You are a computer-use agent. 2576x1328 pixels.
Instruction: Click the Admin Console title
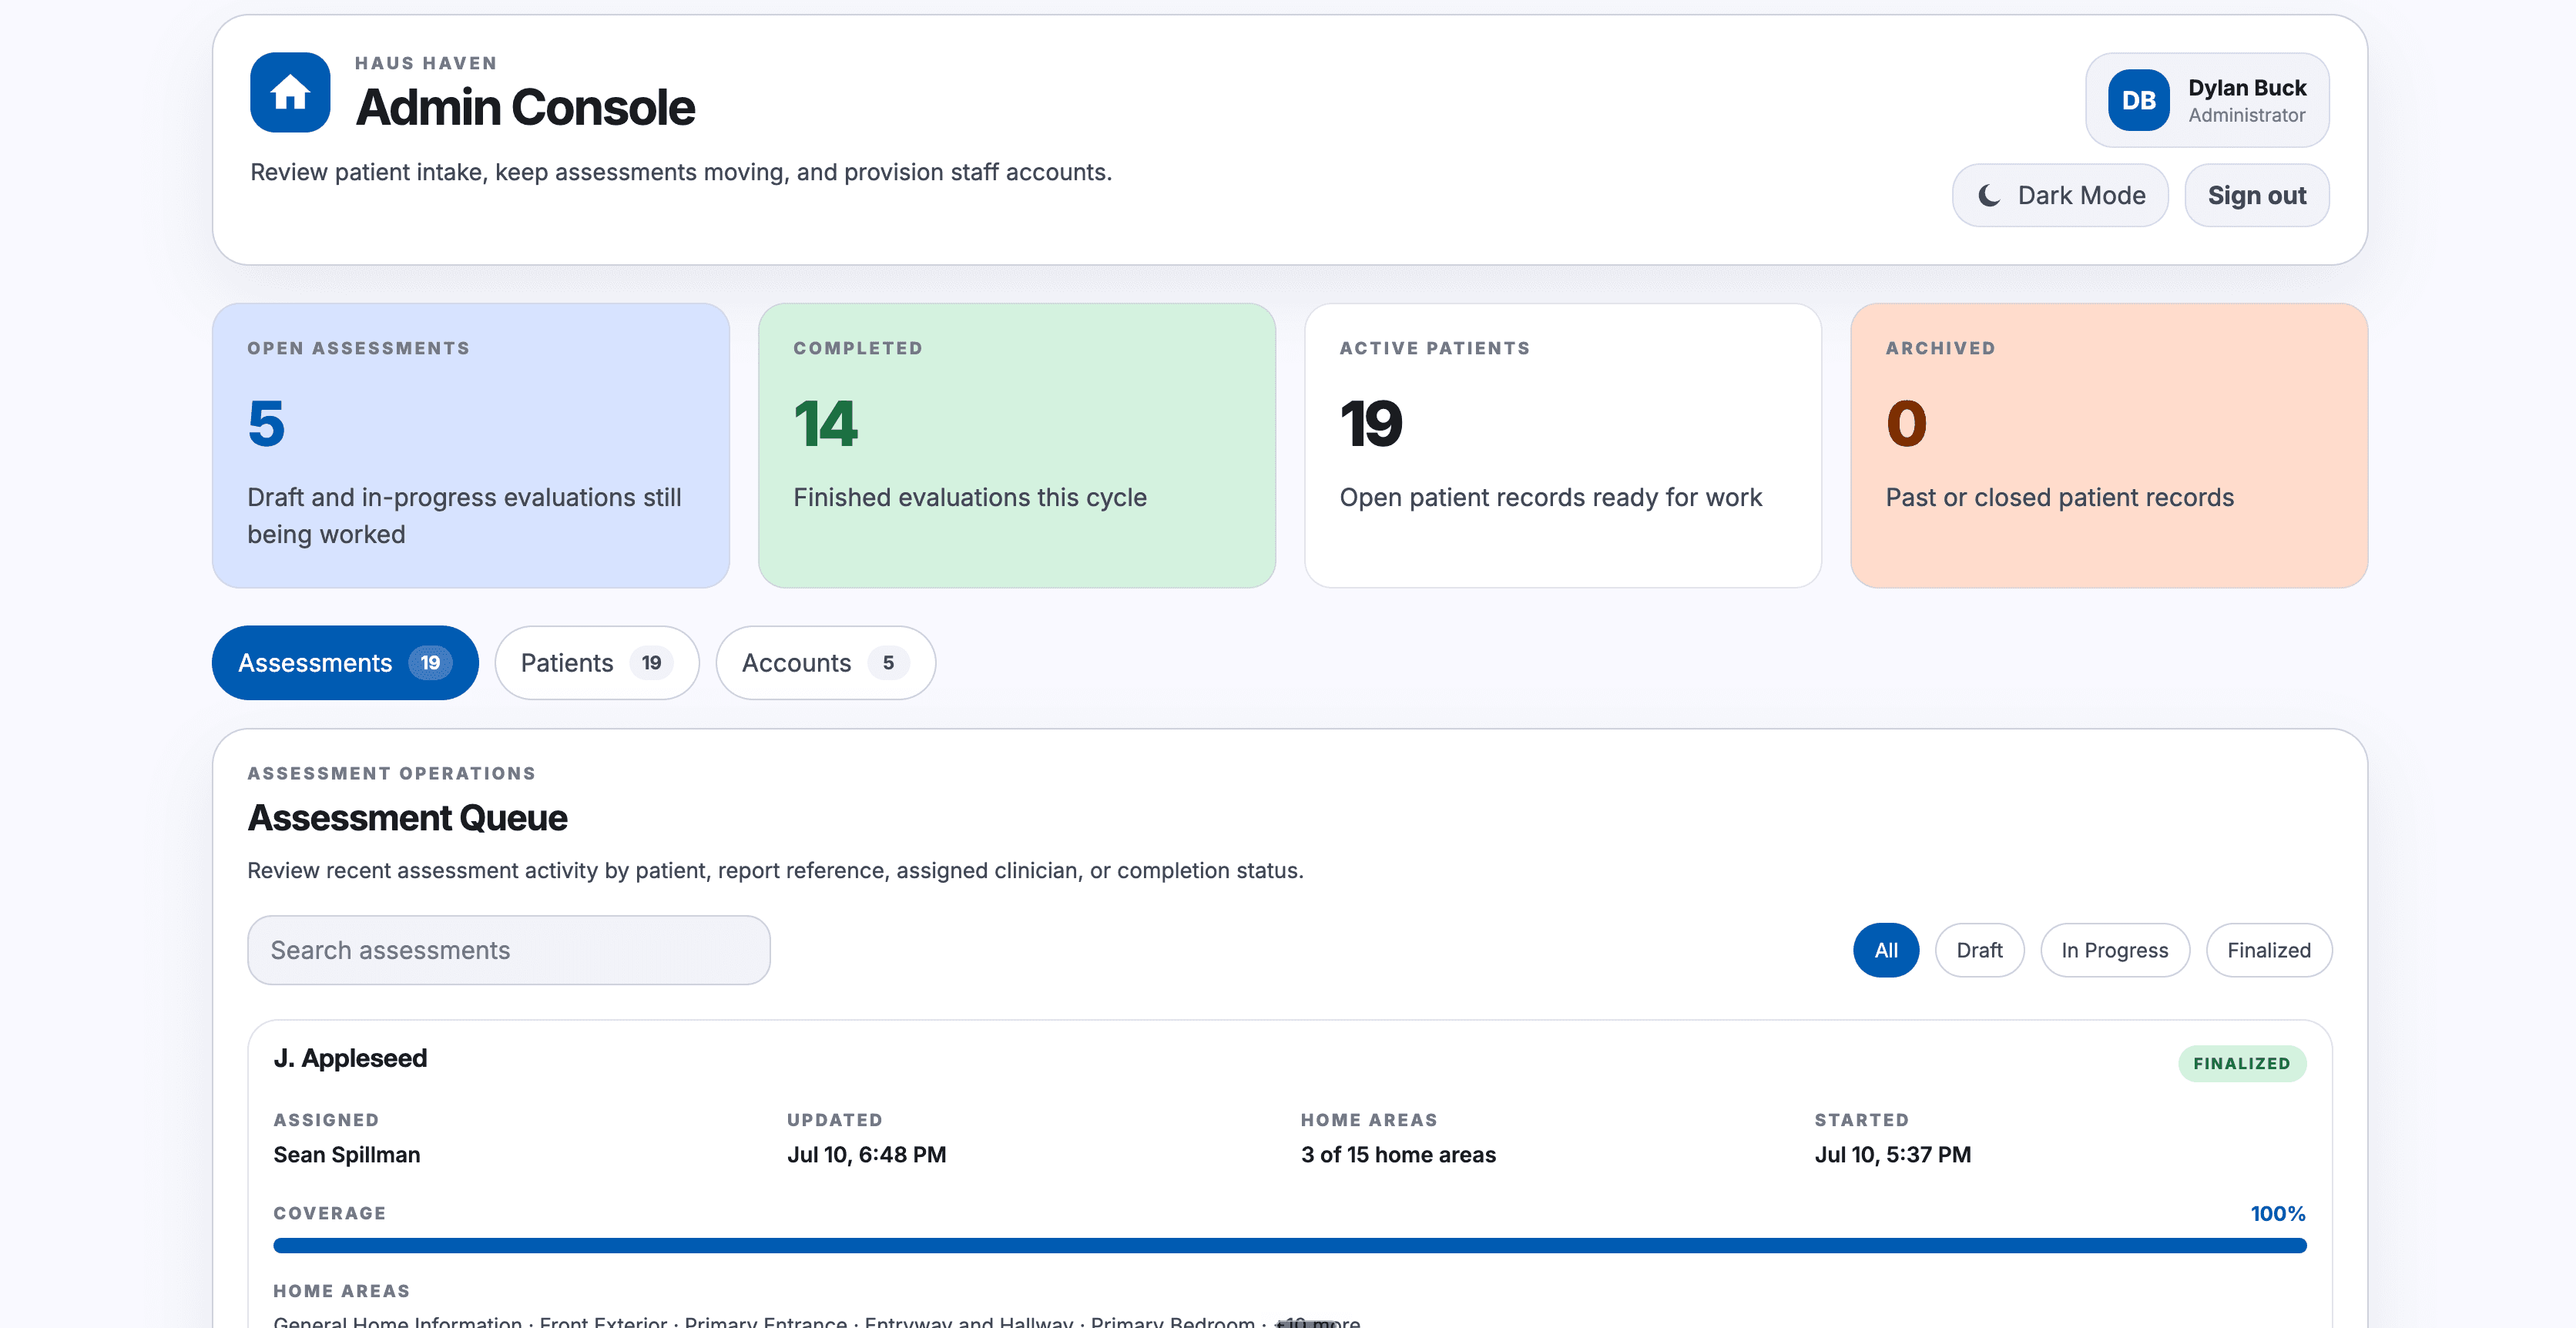pyautogui.click(x=526, y=107)
